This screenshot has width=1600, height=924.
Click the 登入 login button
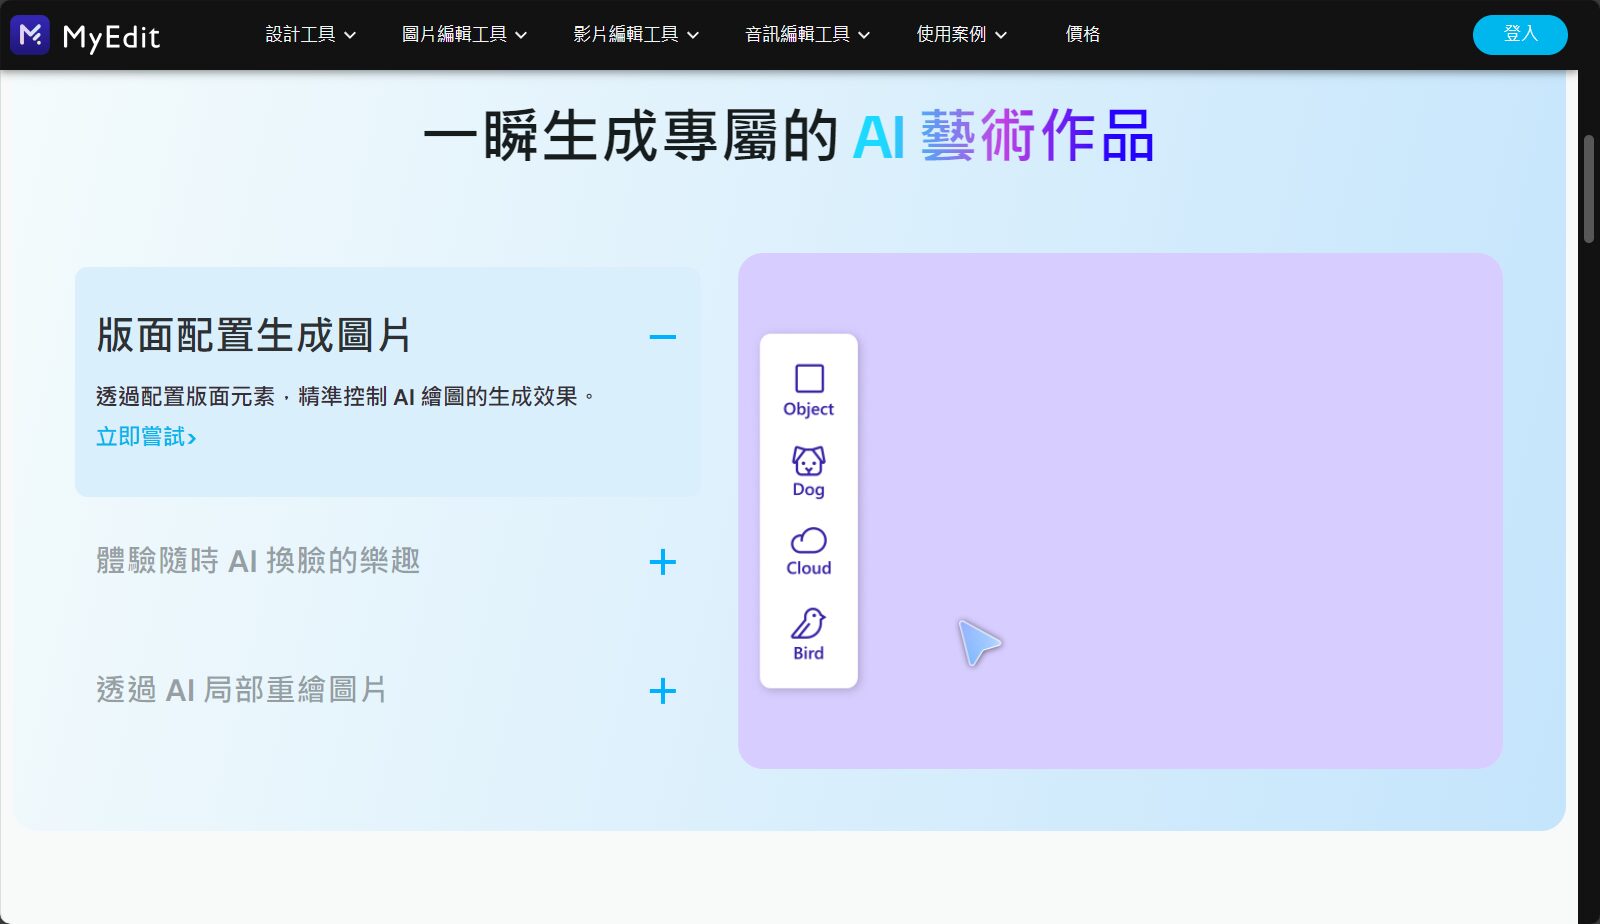[1520, 35]
